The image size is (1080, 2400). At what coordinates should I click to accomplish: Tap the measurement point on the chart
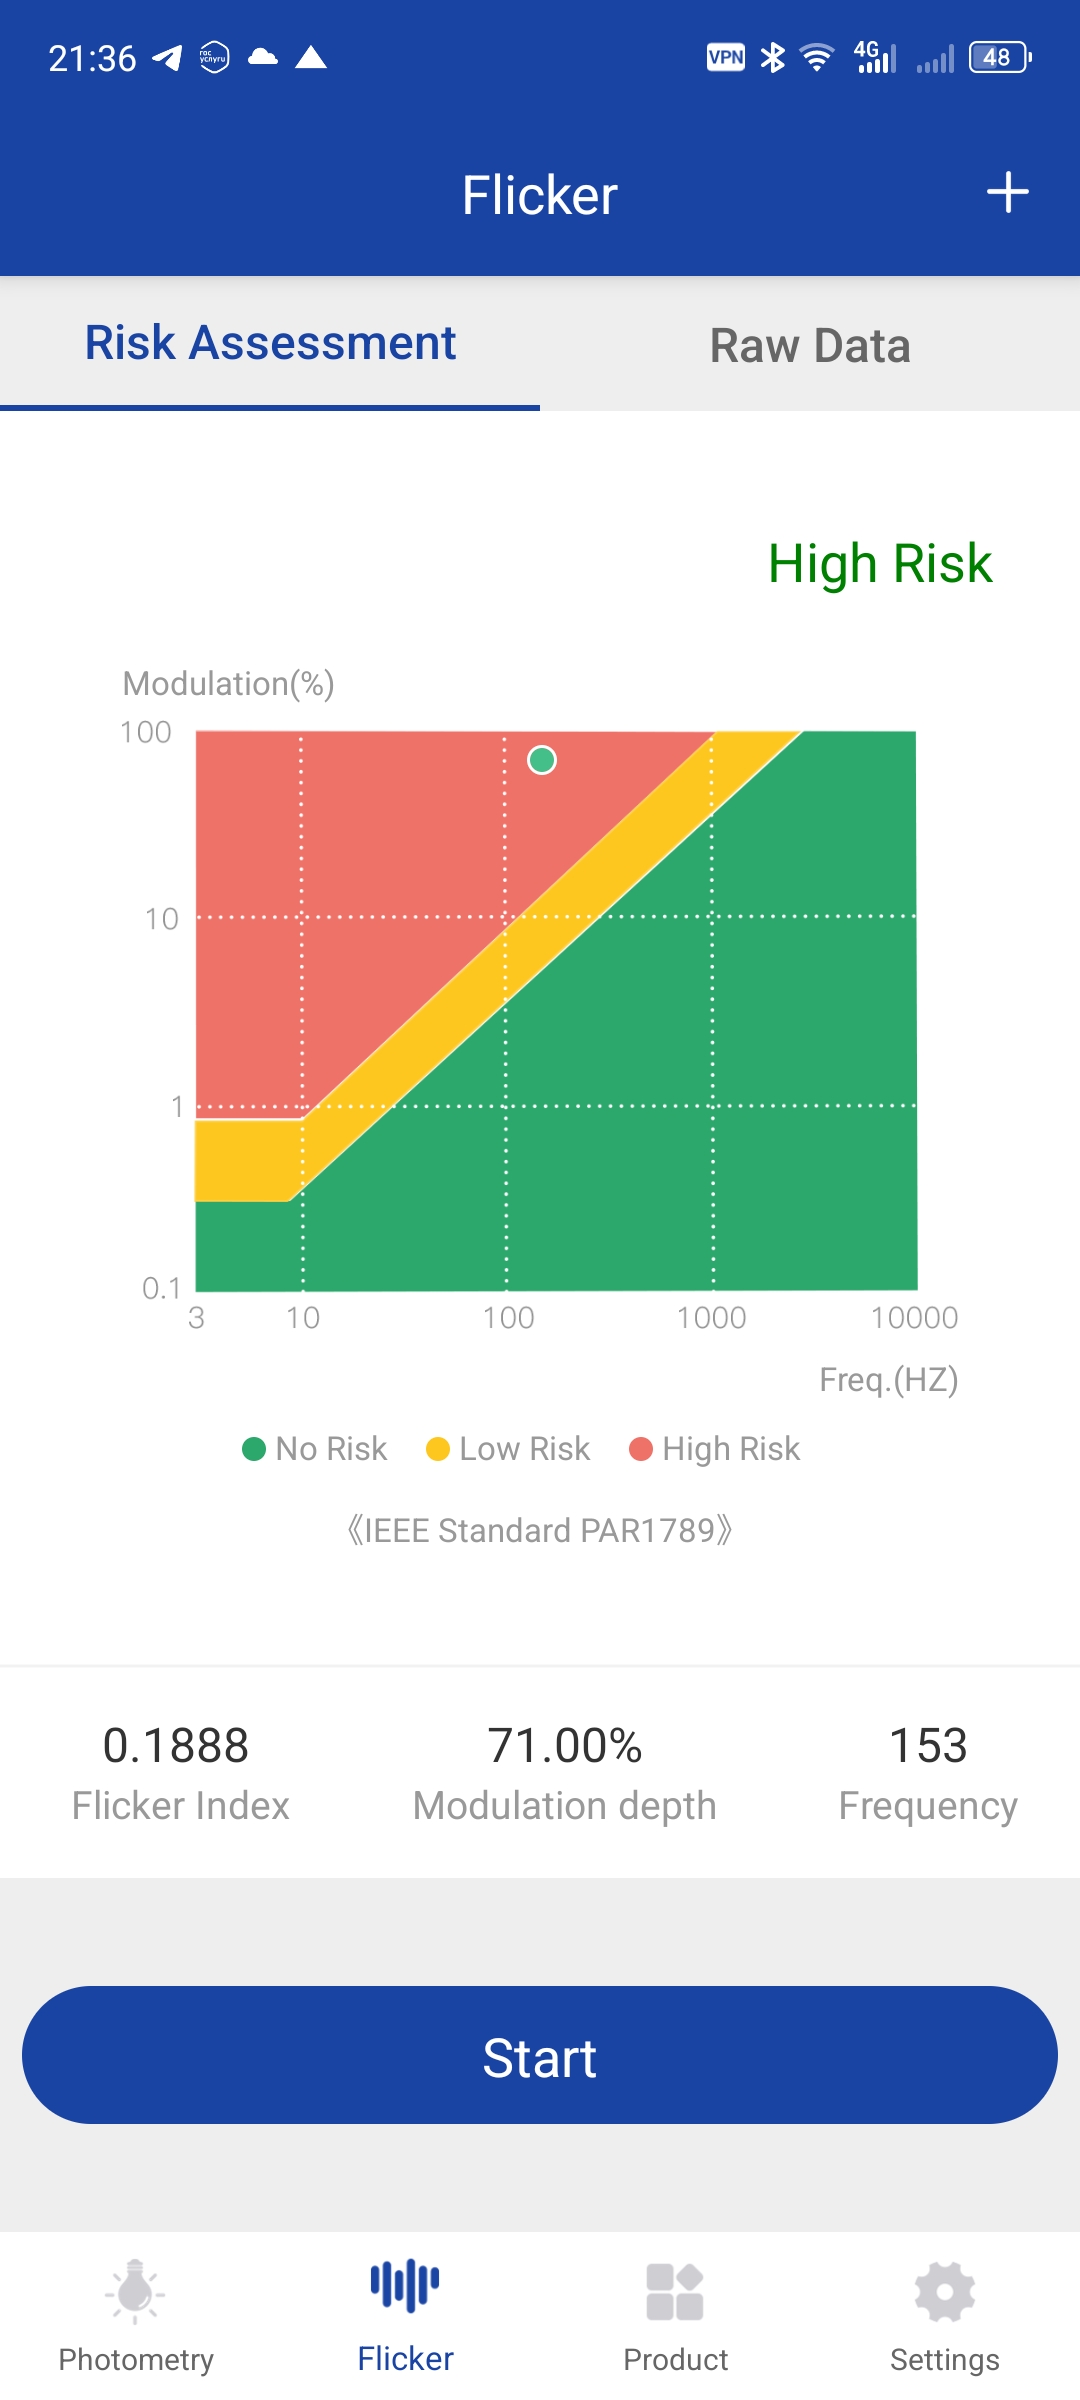[542, 760]
